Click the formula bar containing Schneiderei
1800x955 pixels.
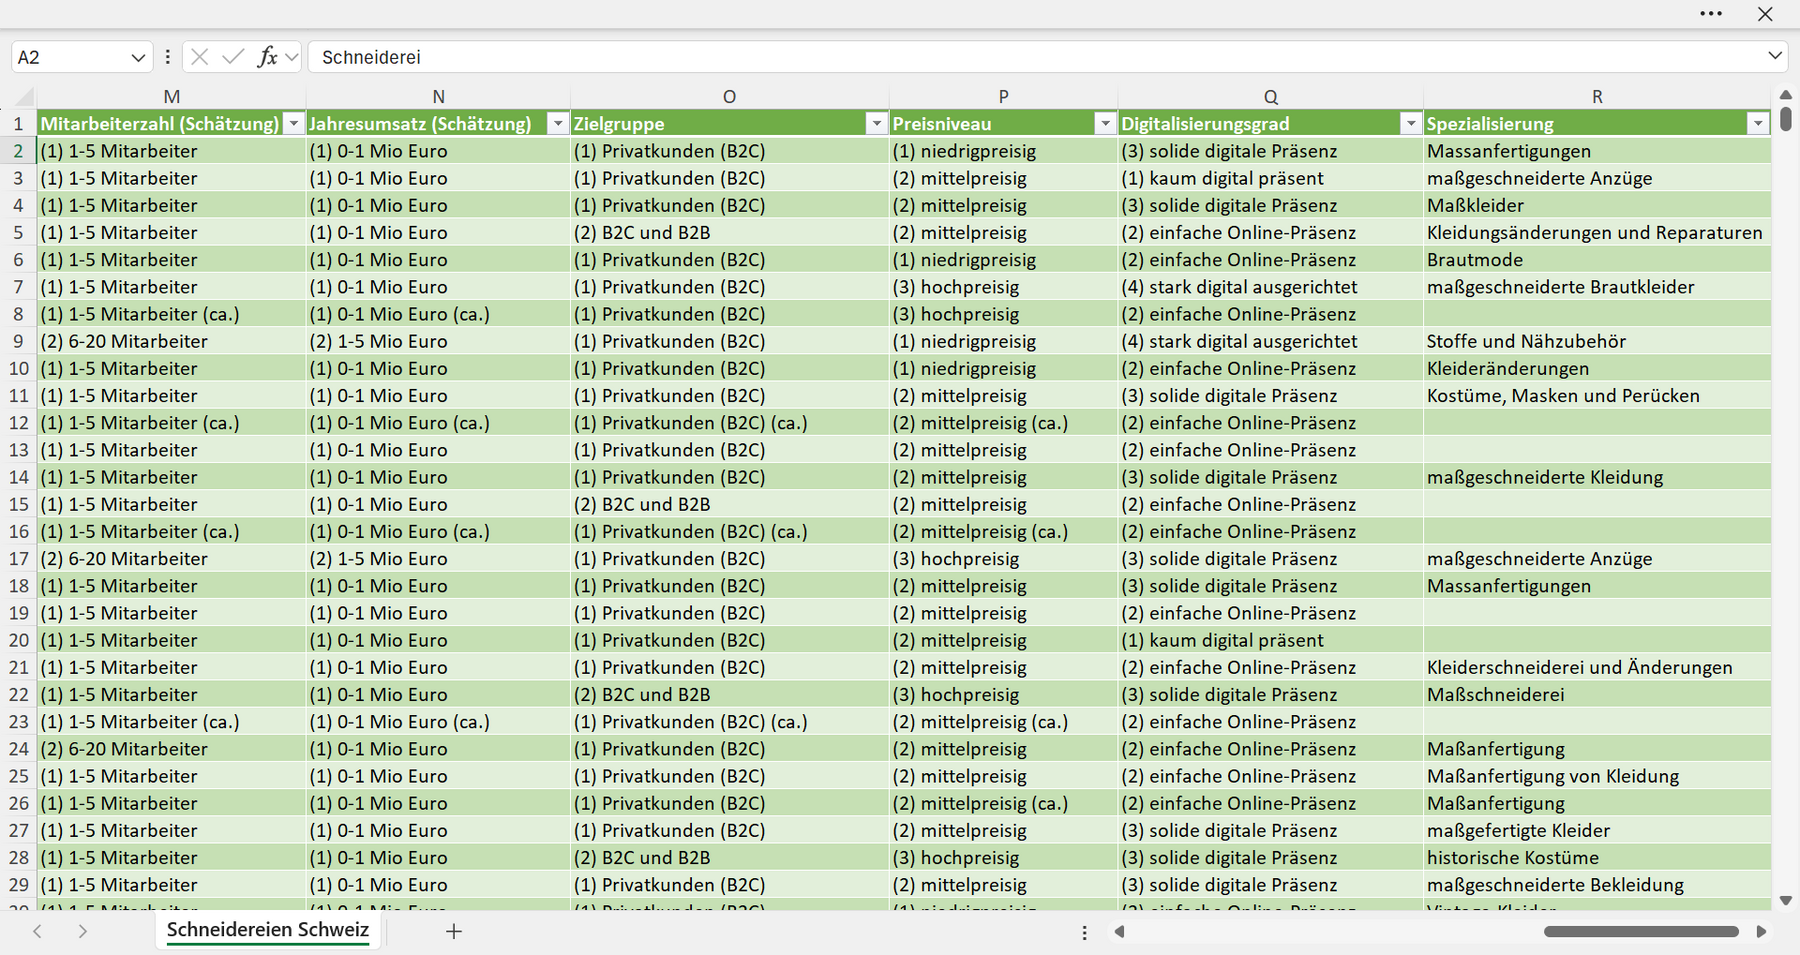(1035, 57)
